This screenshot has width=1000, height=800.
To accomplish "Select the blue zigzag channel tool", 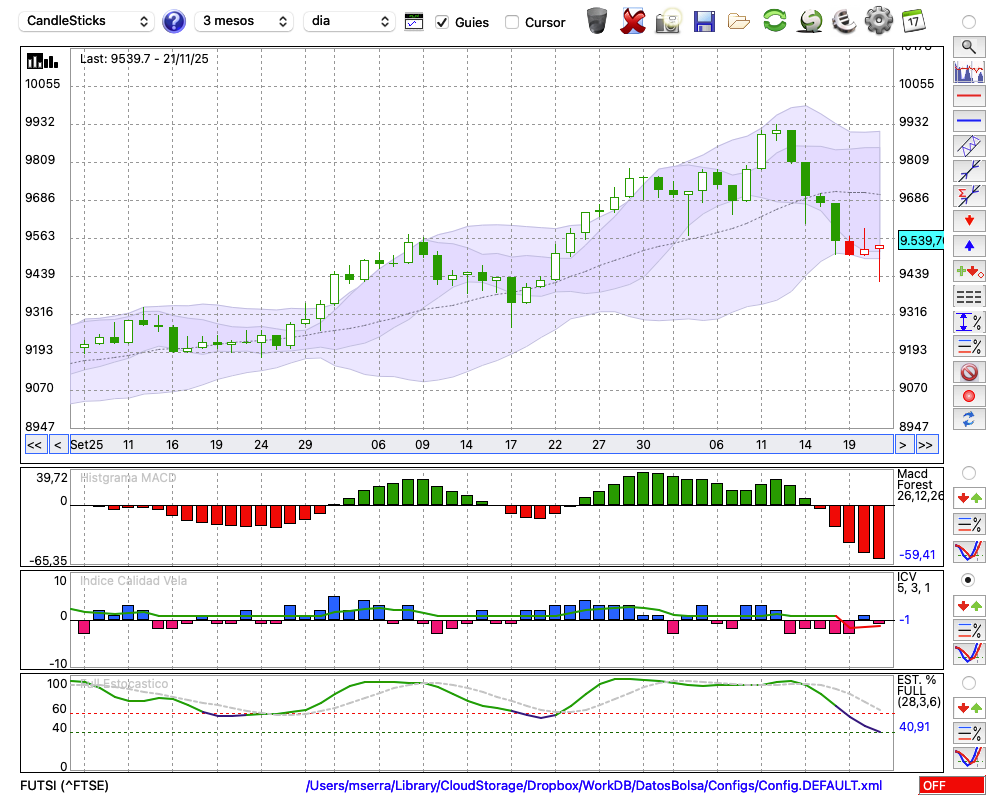I will [969, 145].
